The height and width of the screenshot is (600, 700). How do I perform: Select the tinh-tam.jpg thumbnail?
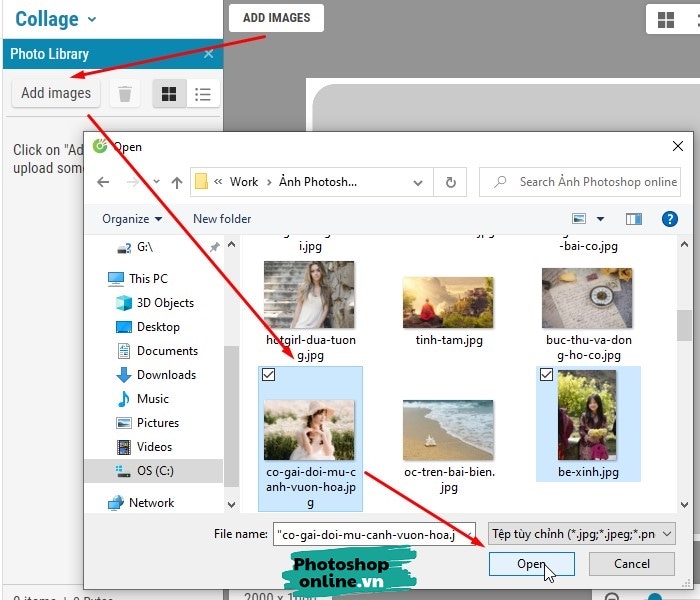[449, 303]
